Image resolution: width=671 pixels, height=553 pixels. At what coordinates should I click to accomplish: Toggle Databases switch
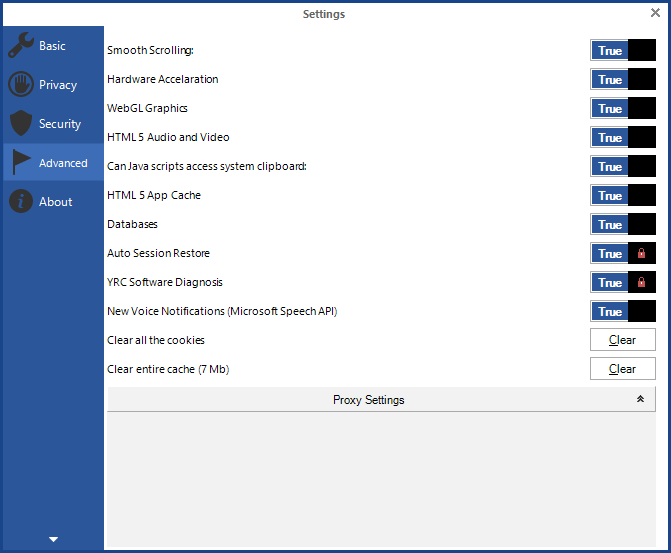pyautogui.click(x=623, y=224)
